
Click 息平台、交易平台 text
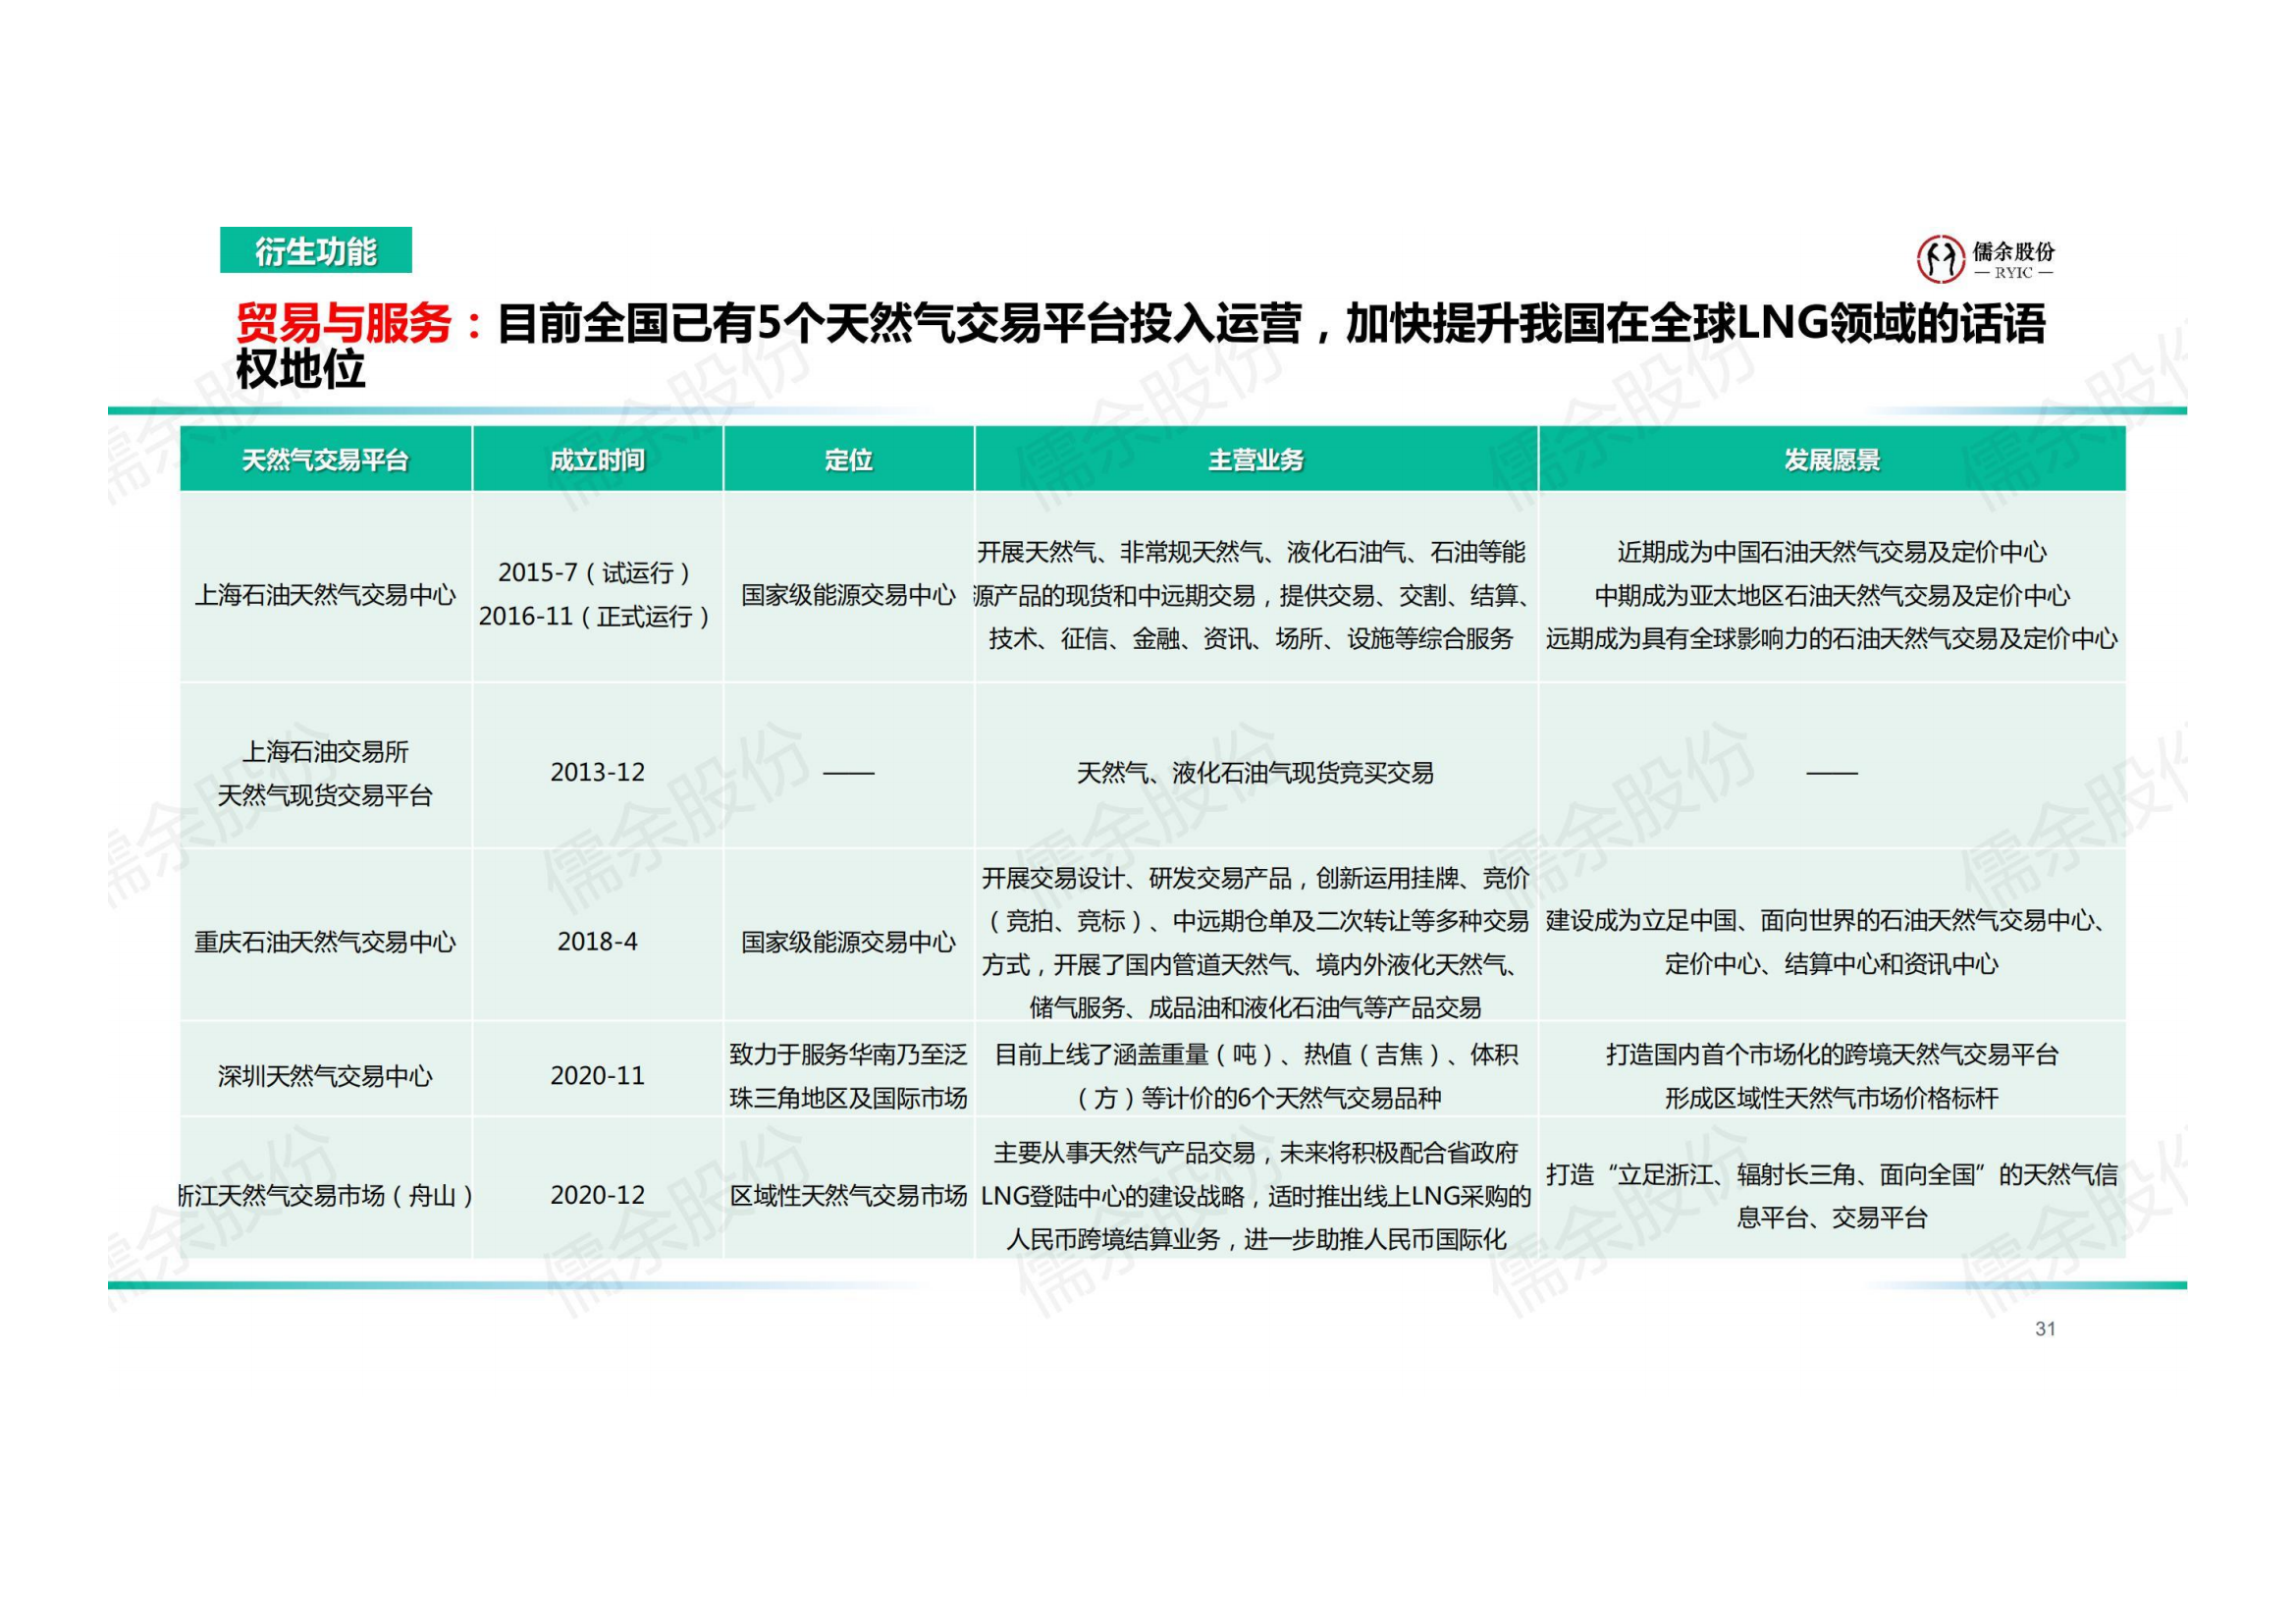coord(1832,1217)
